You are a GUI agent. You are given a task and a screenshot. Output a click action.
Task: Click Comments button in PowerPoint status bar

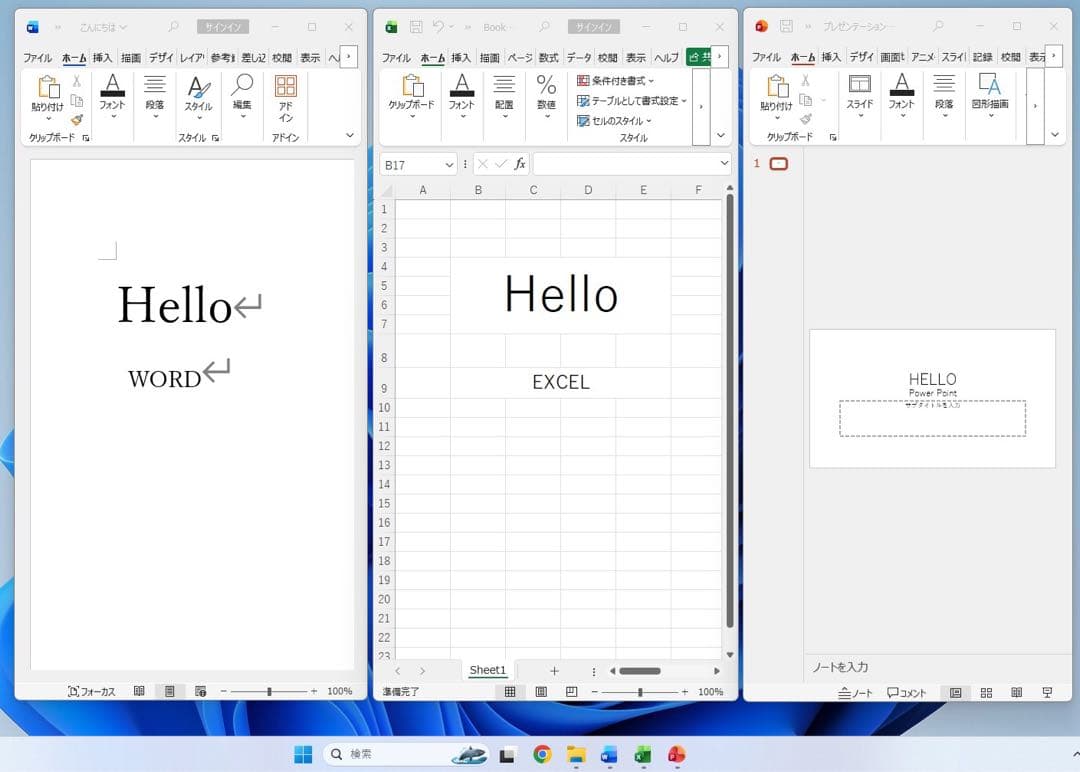(906, 693)
